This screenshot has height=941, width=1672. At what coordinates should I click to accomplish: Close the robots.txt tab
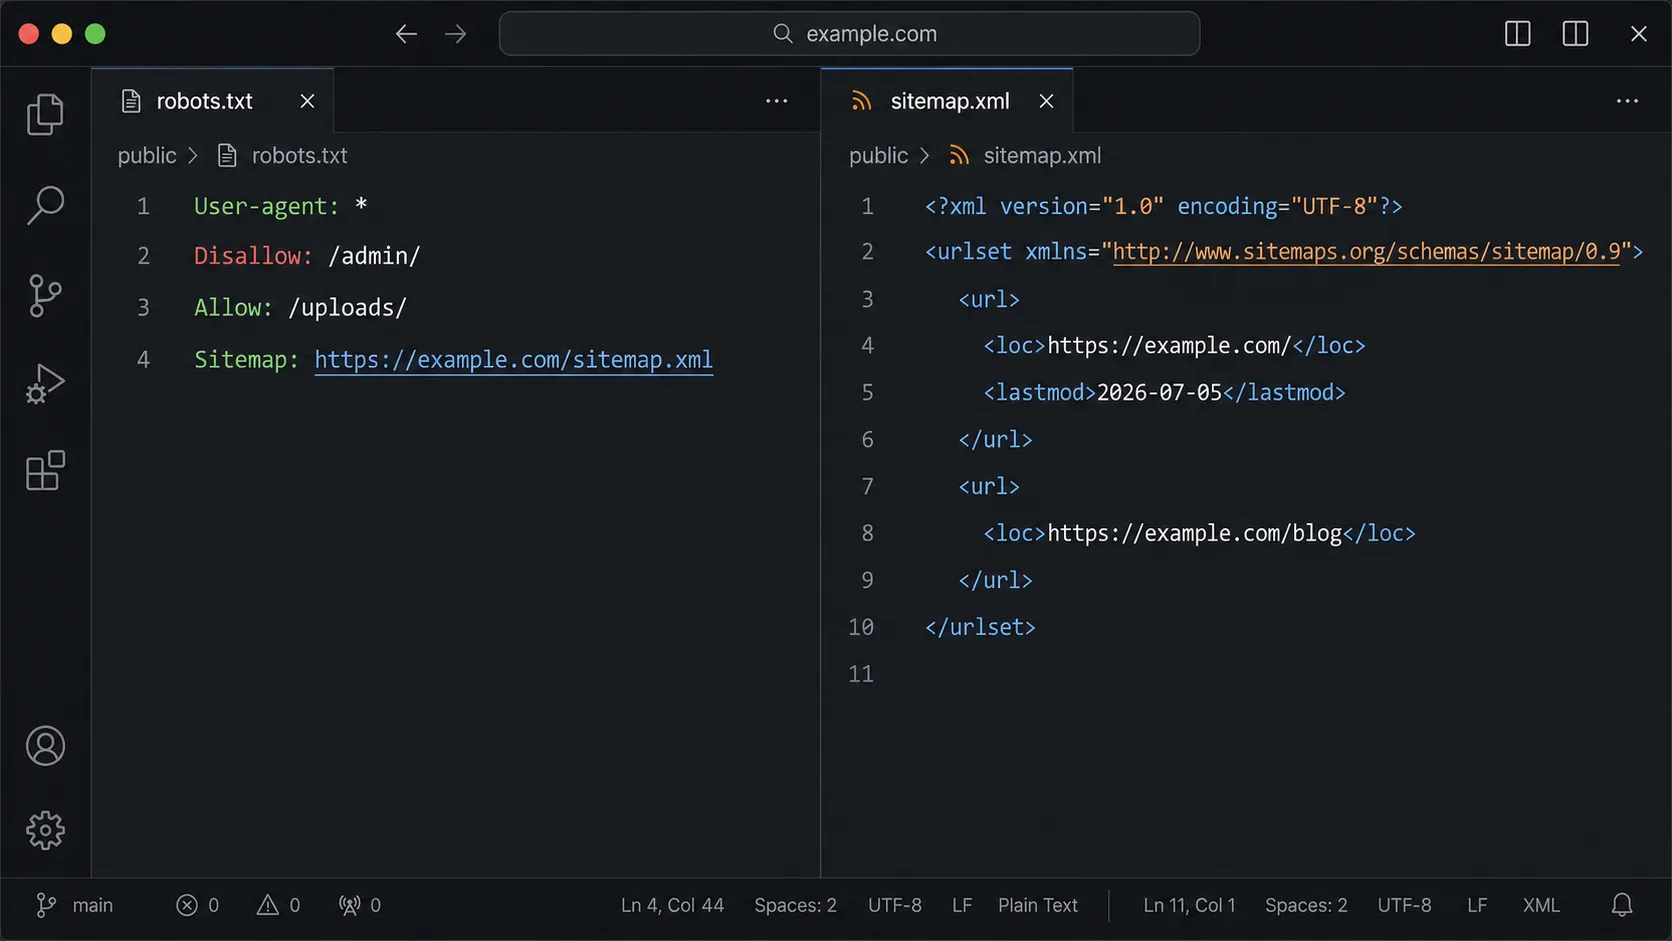307,101
